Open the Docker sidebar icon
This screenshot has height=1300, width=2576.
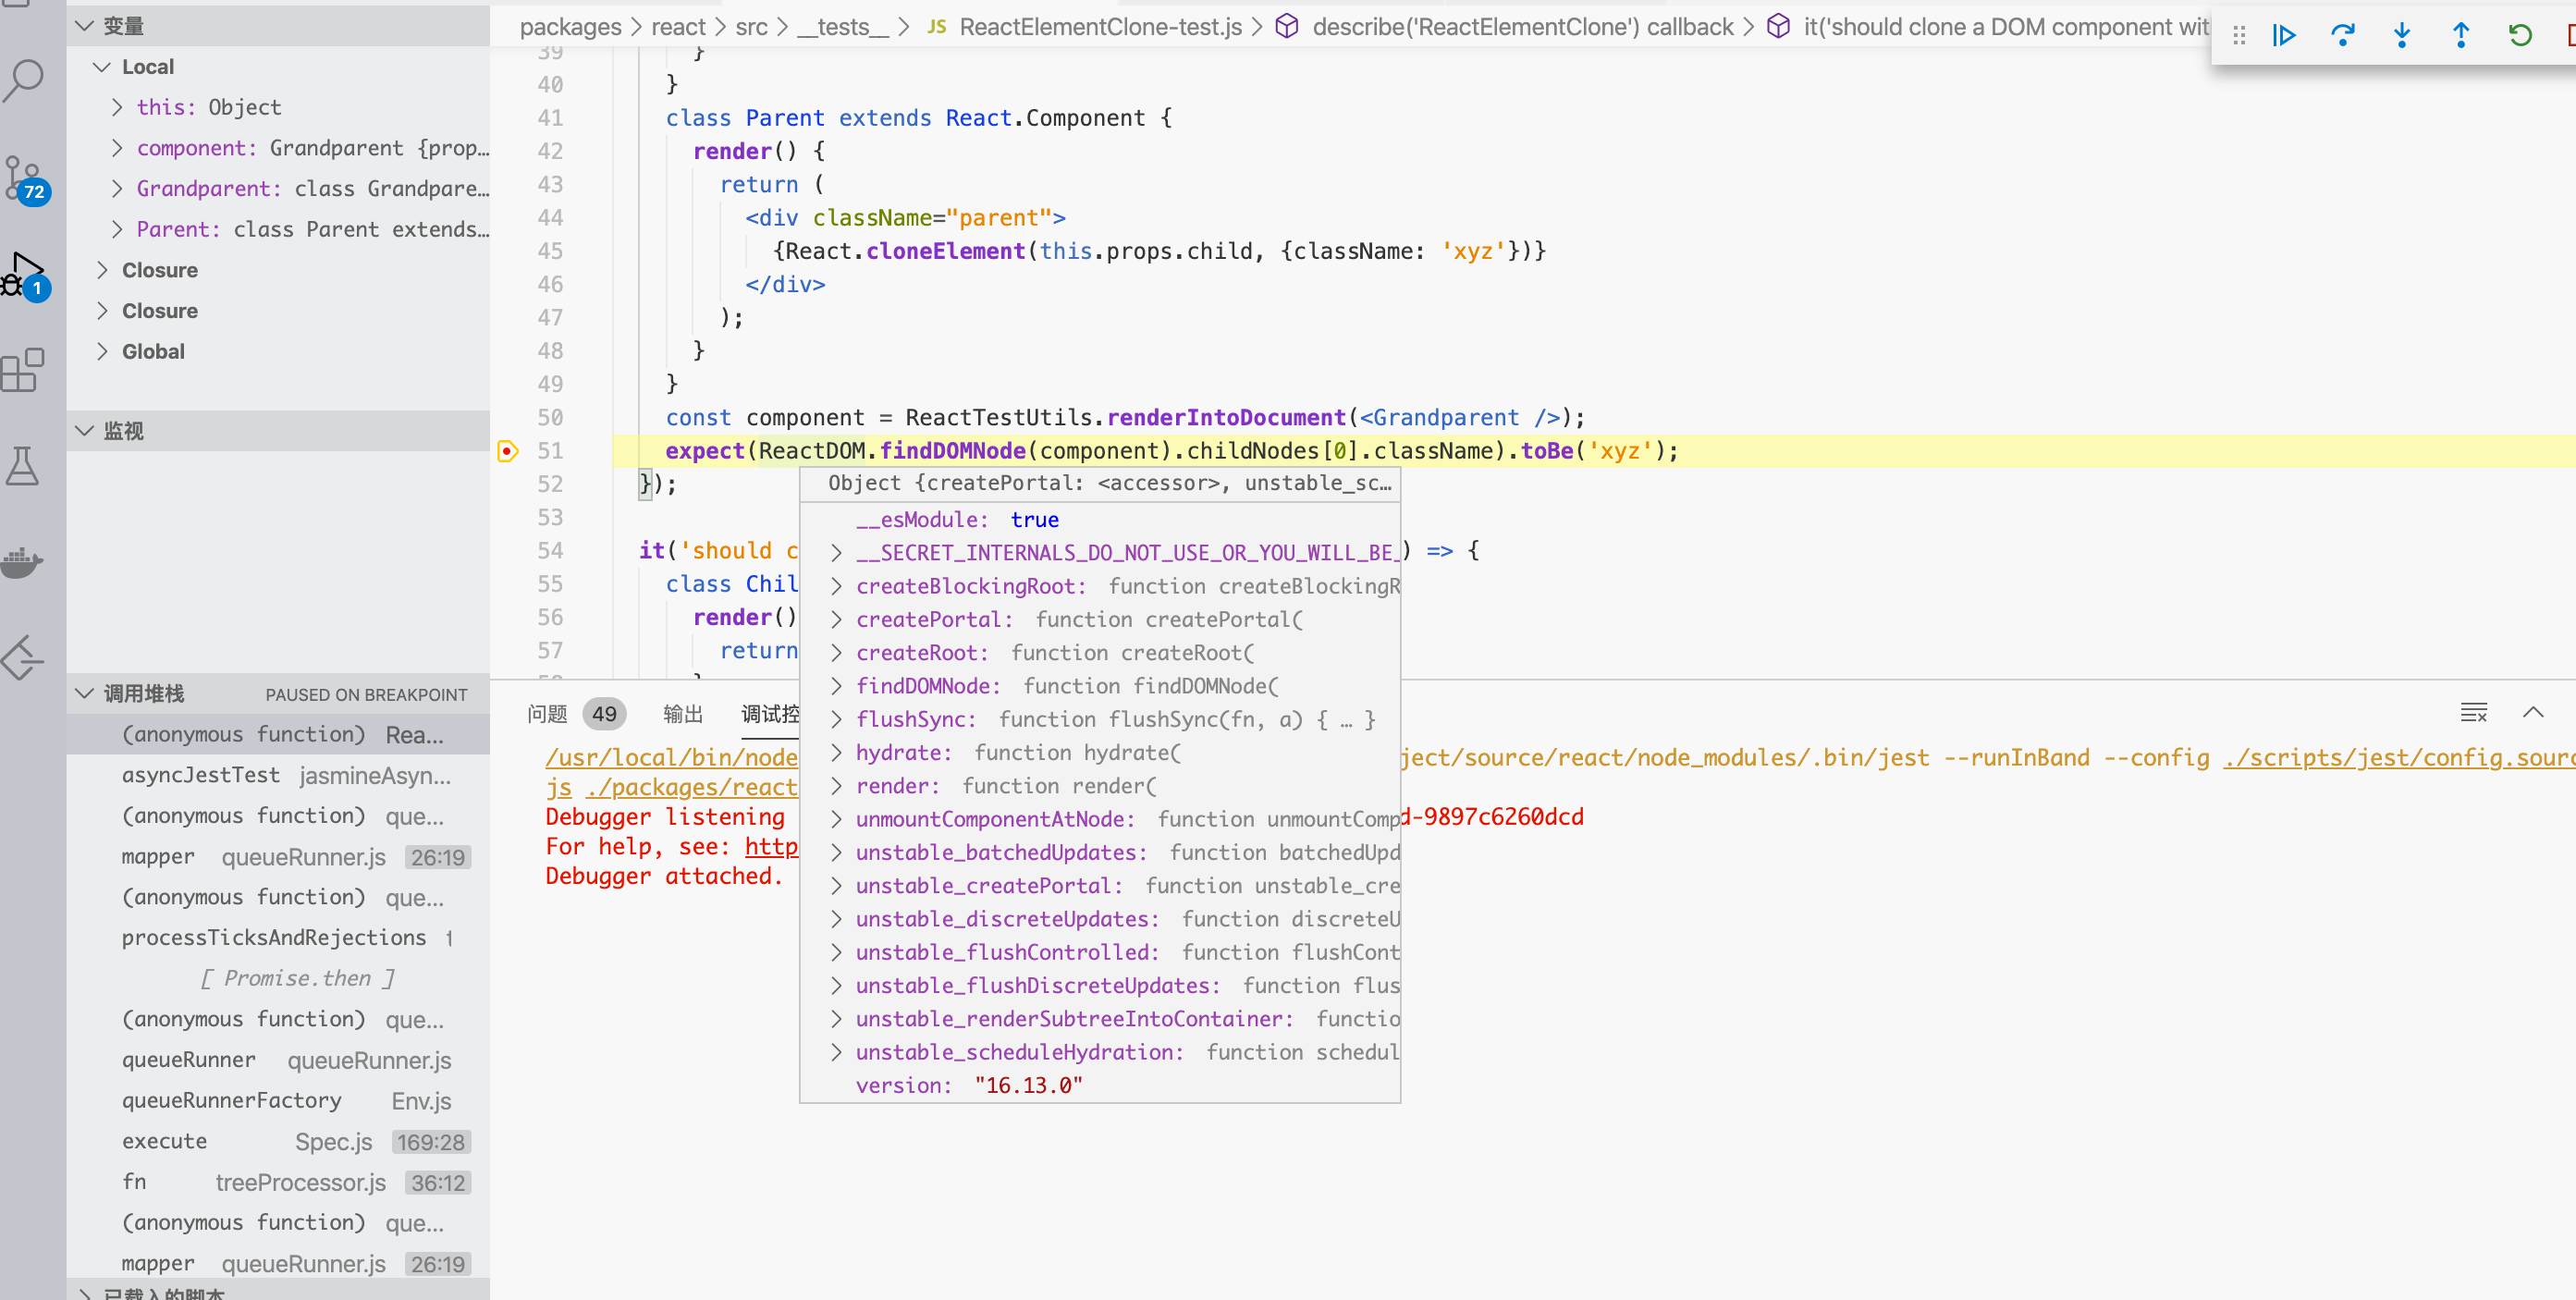[x=24, y=562]
